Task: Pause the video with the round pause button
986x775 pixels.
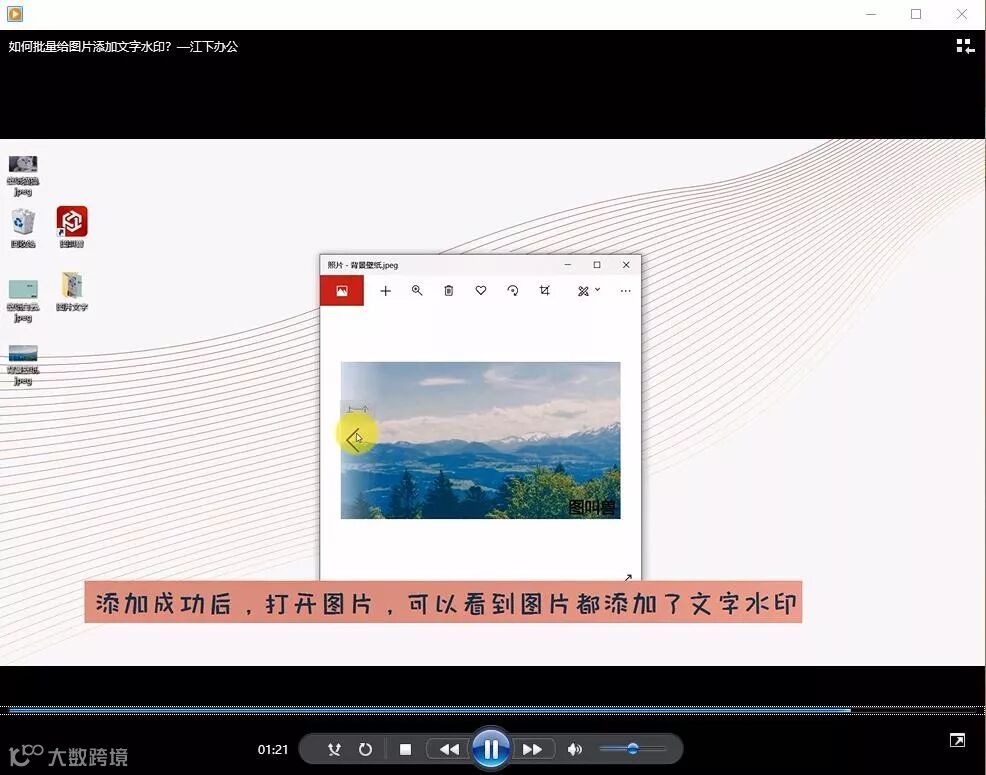Action: [490, 749]
